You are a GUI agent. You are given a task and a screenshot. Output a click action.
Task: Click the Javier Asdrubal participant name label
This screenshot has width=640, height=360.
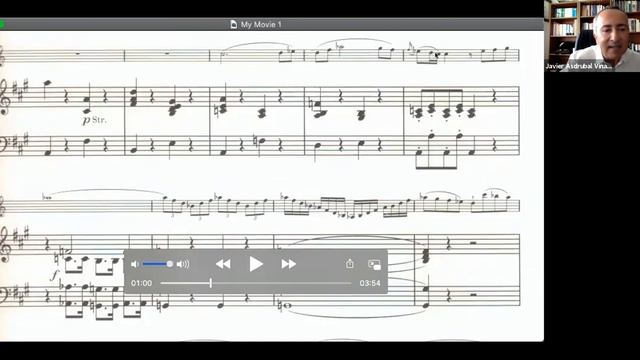[579, 66]
